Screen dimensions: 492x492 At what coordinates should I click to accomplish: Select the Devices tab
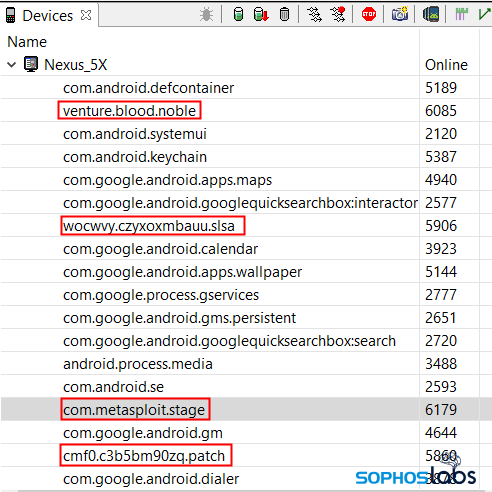click(47, 16)
